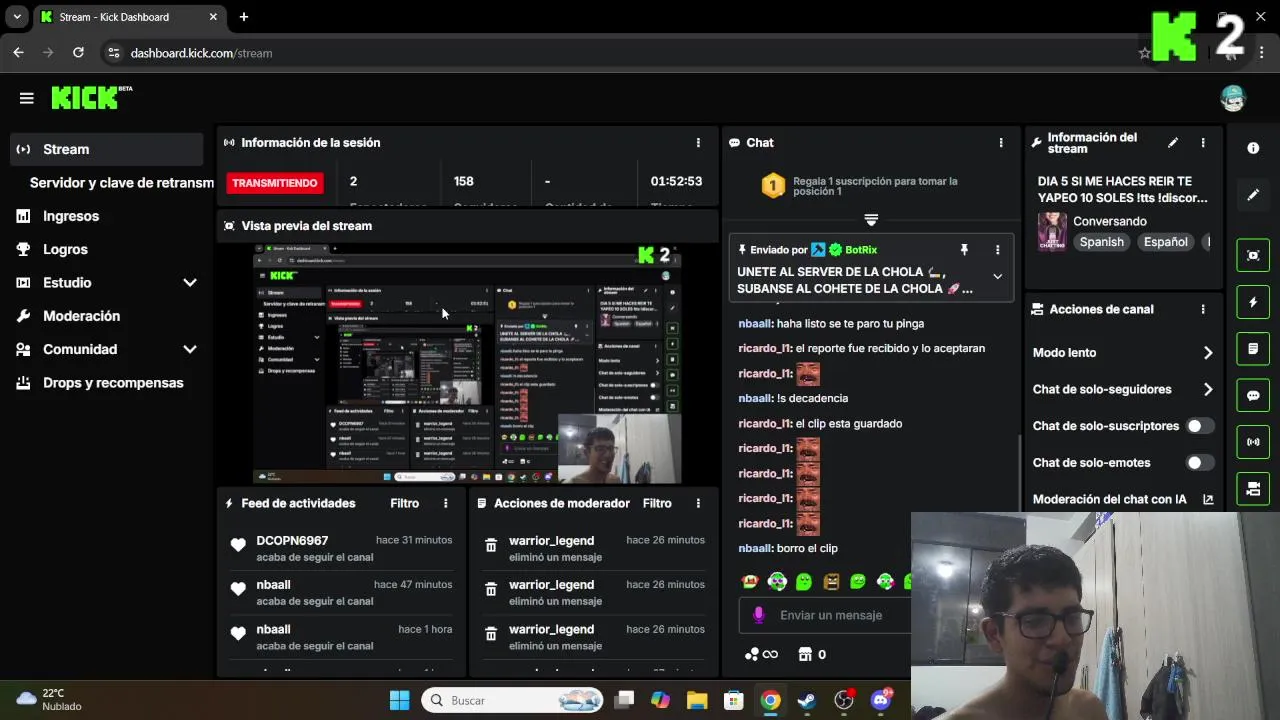Open the hamburger menu next to the Kick logo
This screenshot has width=1280, height=720.
pos(27,98)
